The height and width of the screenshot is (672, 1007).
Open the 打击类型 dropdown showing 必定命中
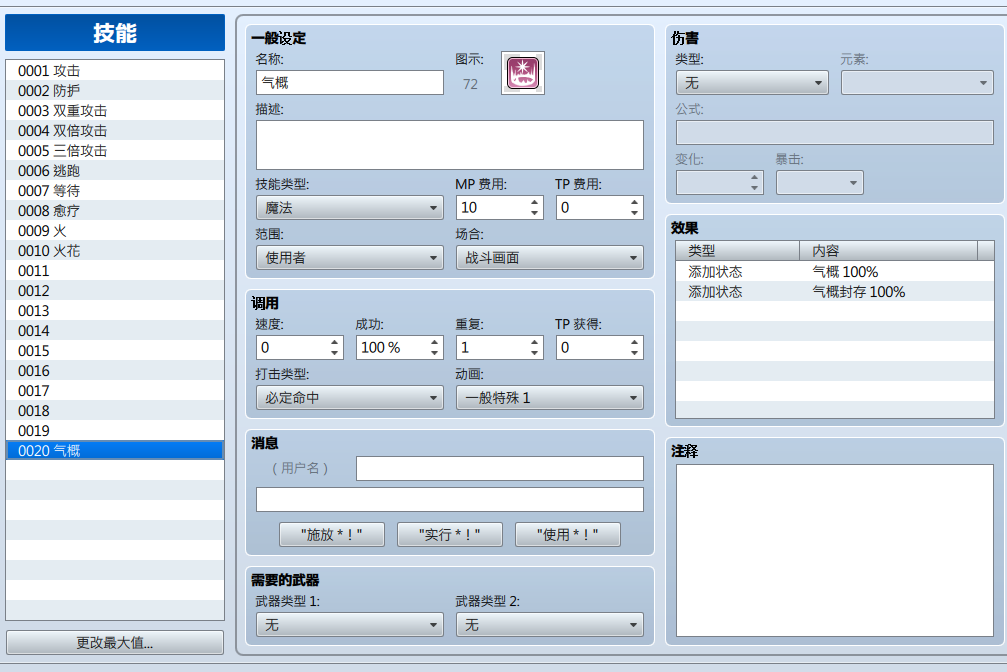pyautogui.click(x=349, y=398)
